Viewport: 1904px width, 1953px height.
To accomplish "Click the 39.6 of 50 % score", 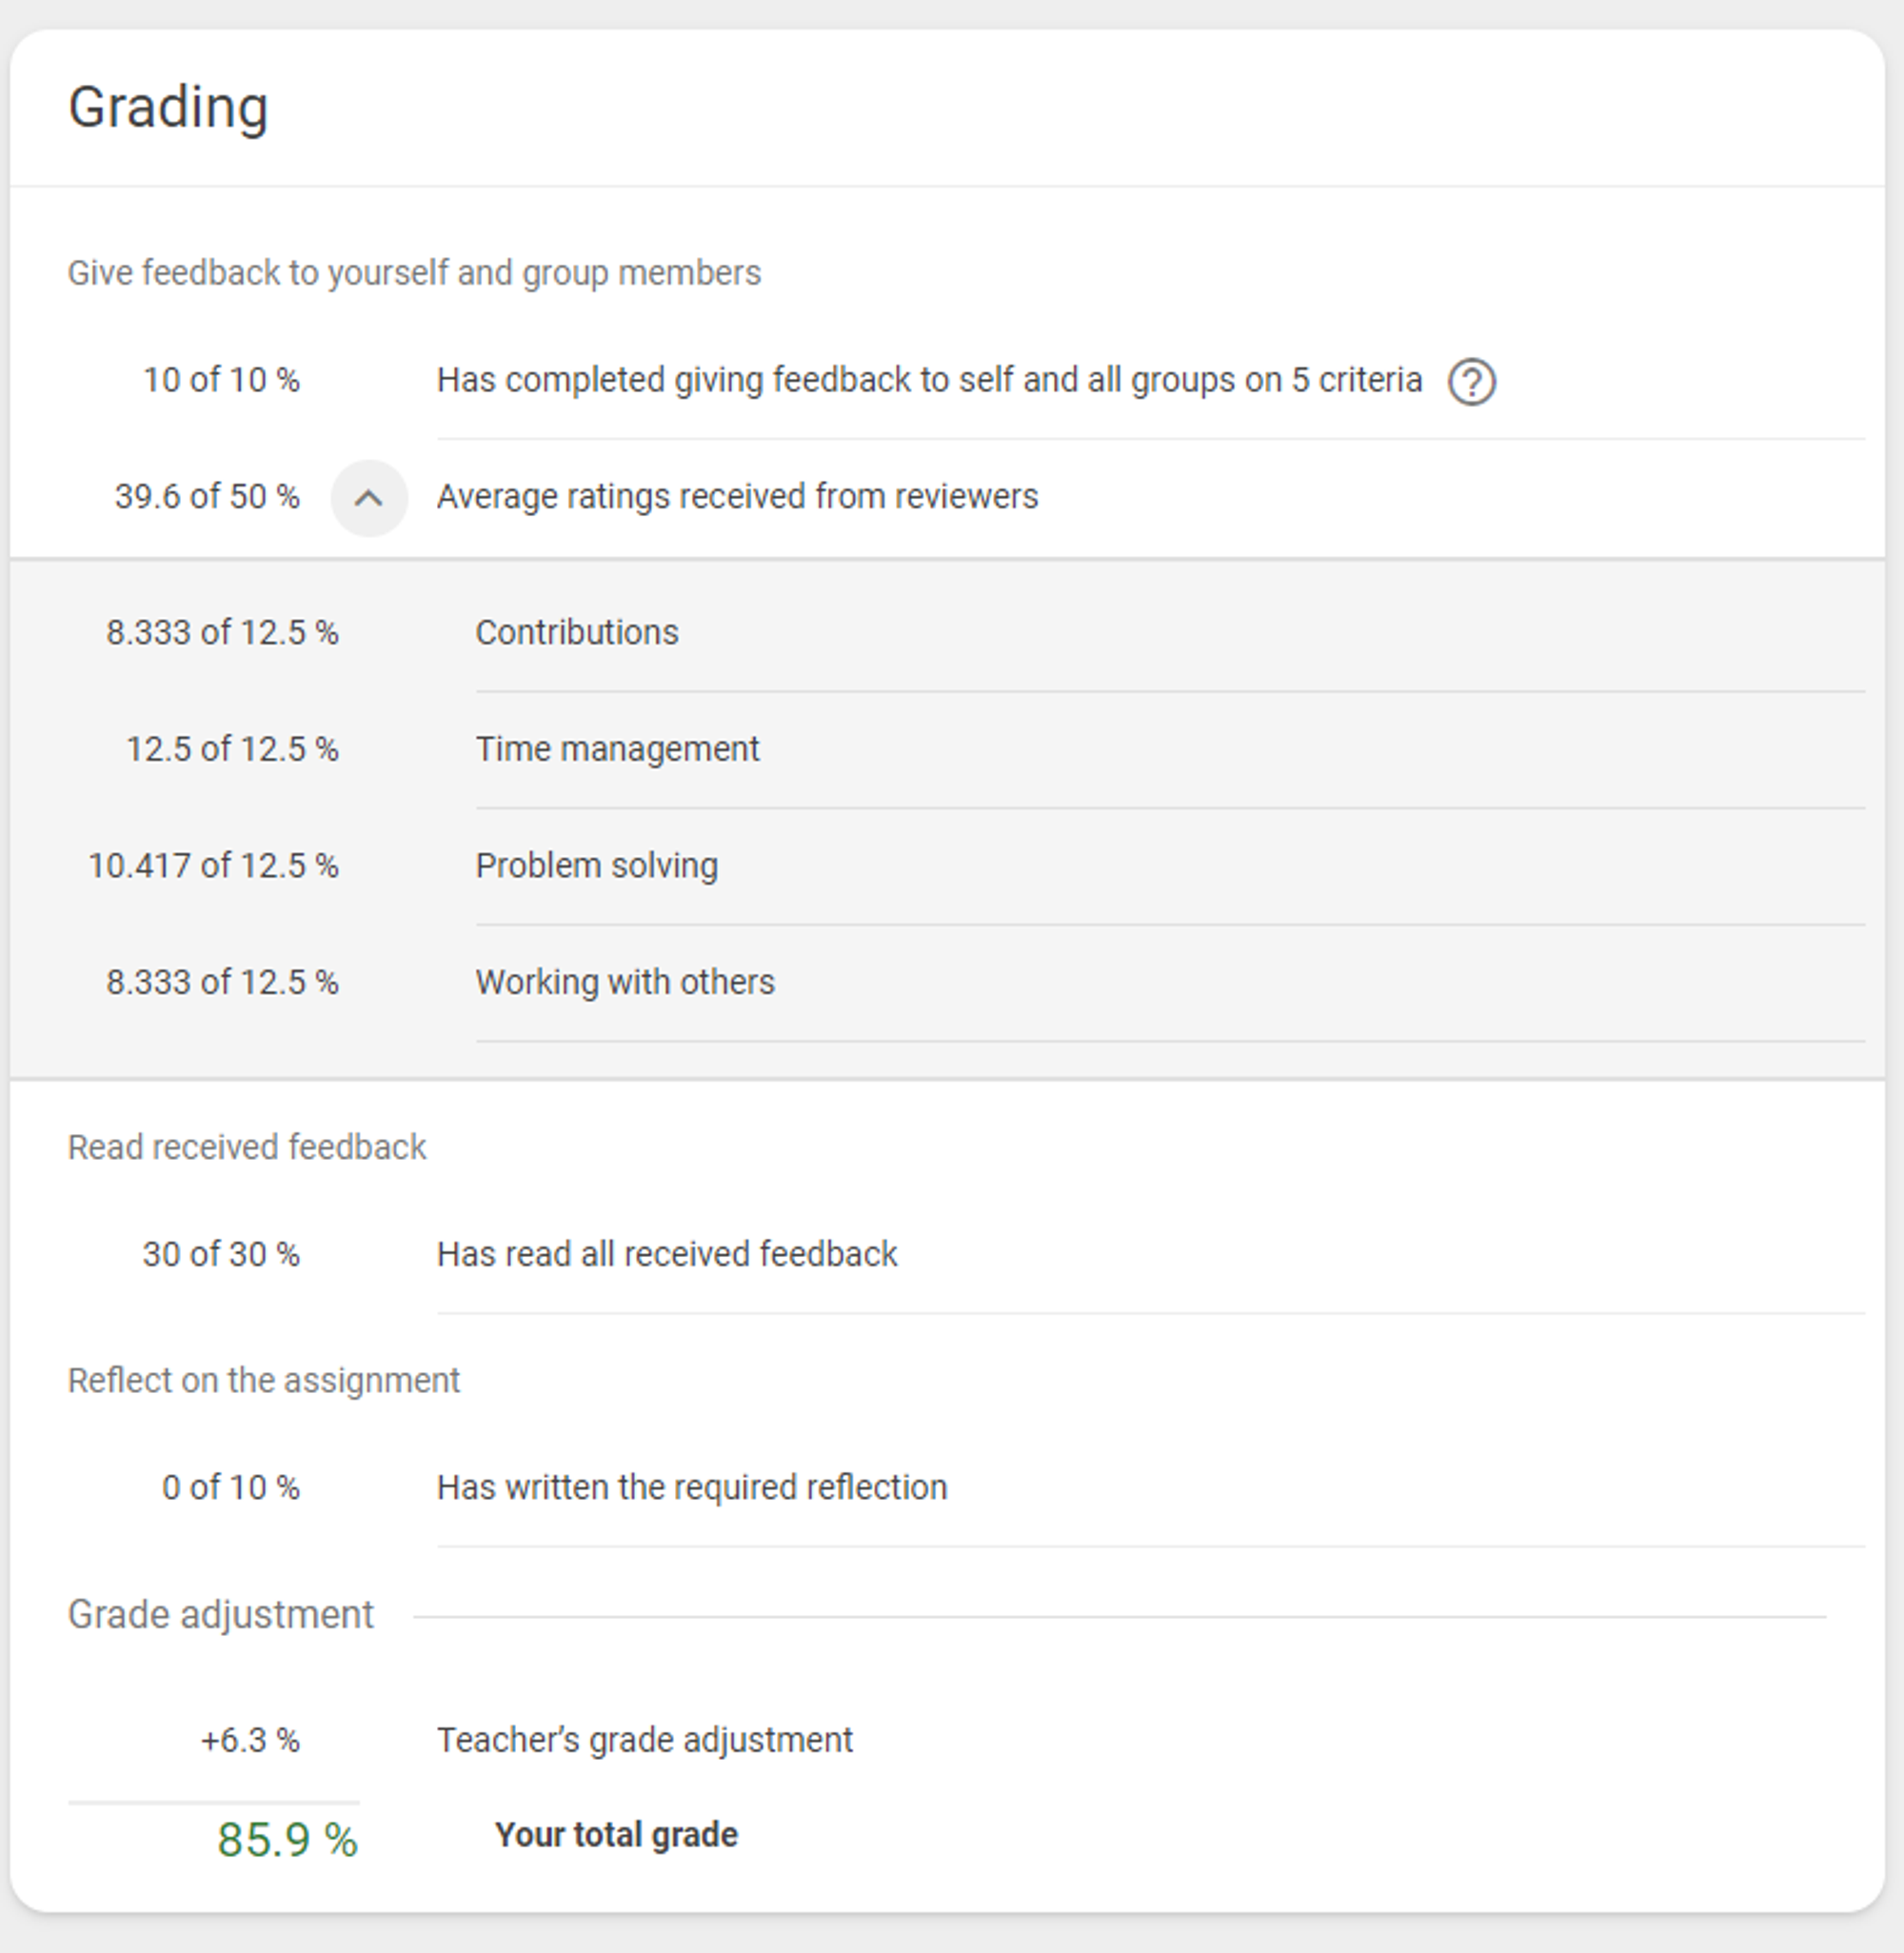I will click(x=207, y=497).
